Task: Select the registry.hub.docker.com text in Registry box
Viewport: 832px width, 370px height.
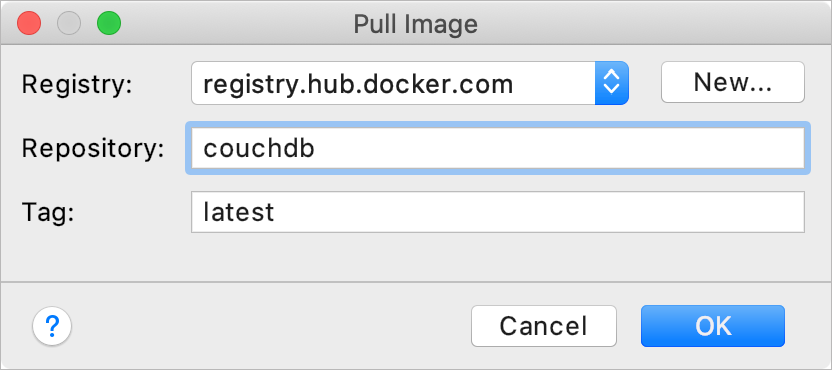Action: [x=358, y=84]
